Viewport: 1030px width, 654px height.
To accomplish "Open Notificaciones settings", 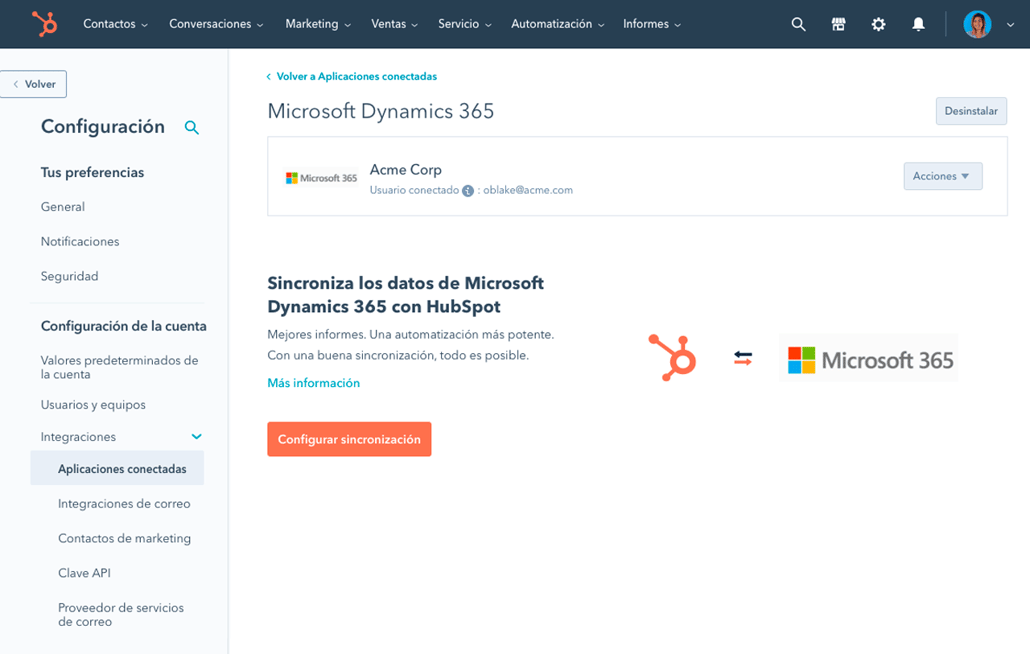I will pyautogui.click(x=80, y=242).
